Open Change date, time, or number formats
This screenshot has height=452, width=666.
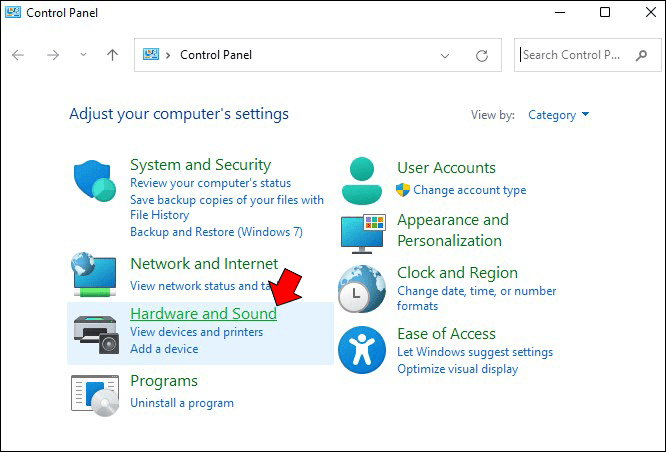point(477,298)
